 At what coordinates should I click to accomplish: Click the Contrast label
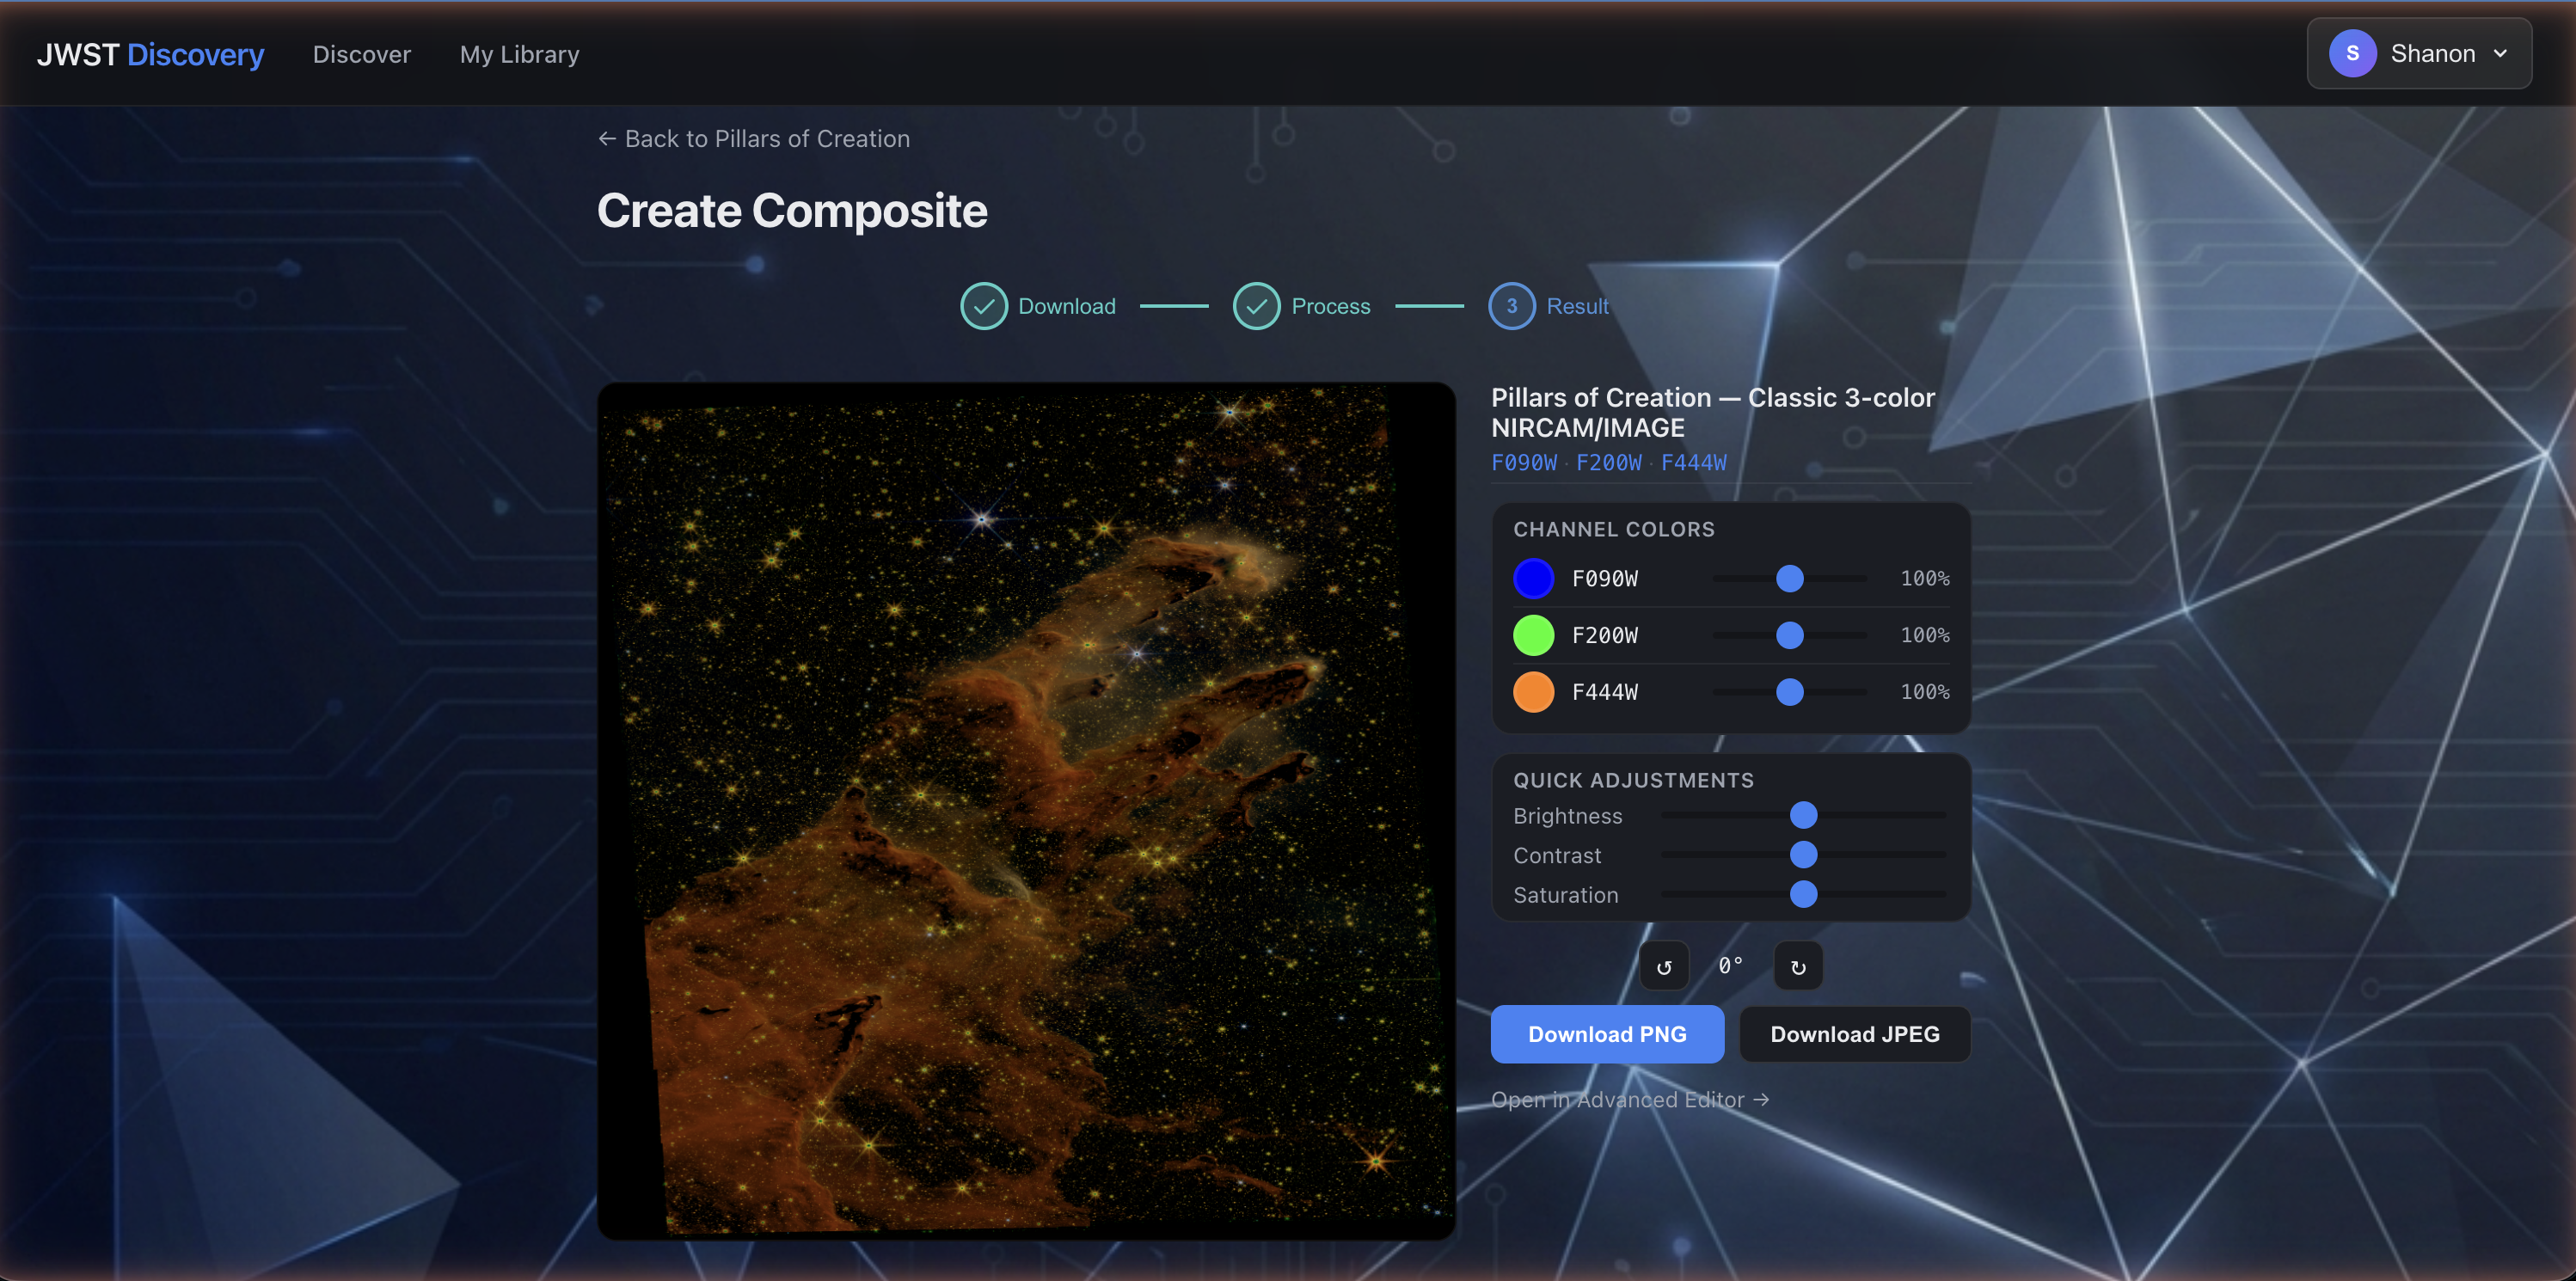pos(1557,855)
